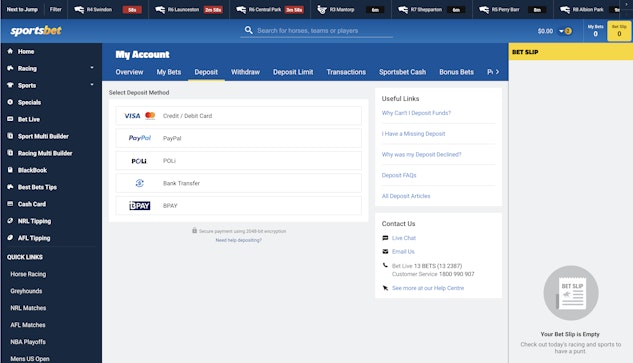Click the Email Us envelope icon
Screen dimensions: 633x363
(x=385, y=252)
